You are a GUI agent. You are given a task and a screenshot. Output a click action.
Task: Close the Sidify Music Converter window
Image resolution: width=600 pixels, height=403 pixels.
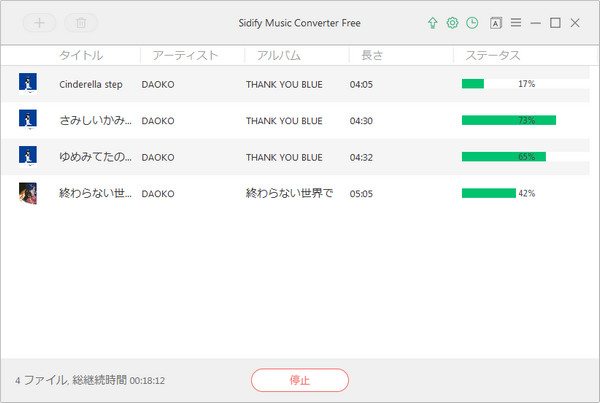pyautogui.click(x=575, y=23)
